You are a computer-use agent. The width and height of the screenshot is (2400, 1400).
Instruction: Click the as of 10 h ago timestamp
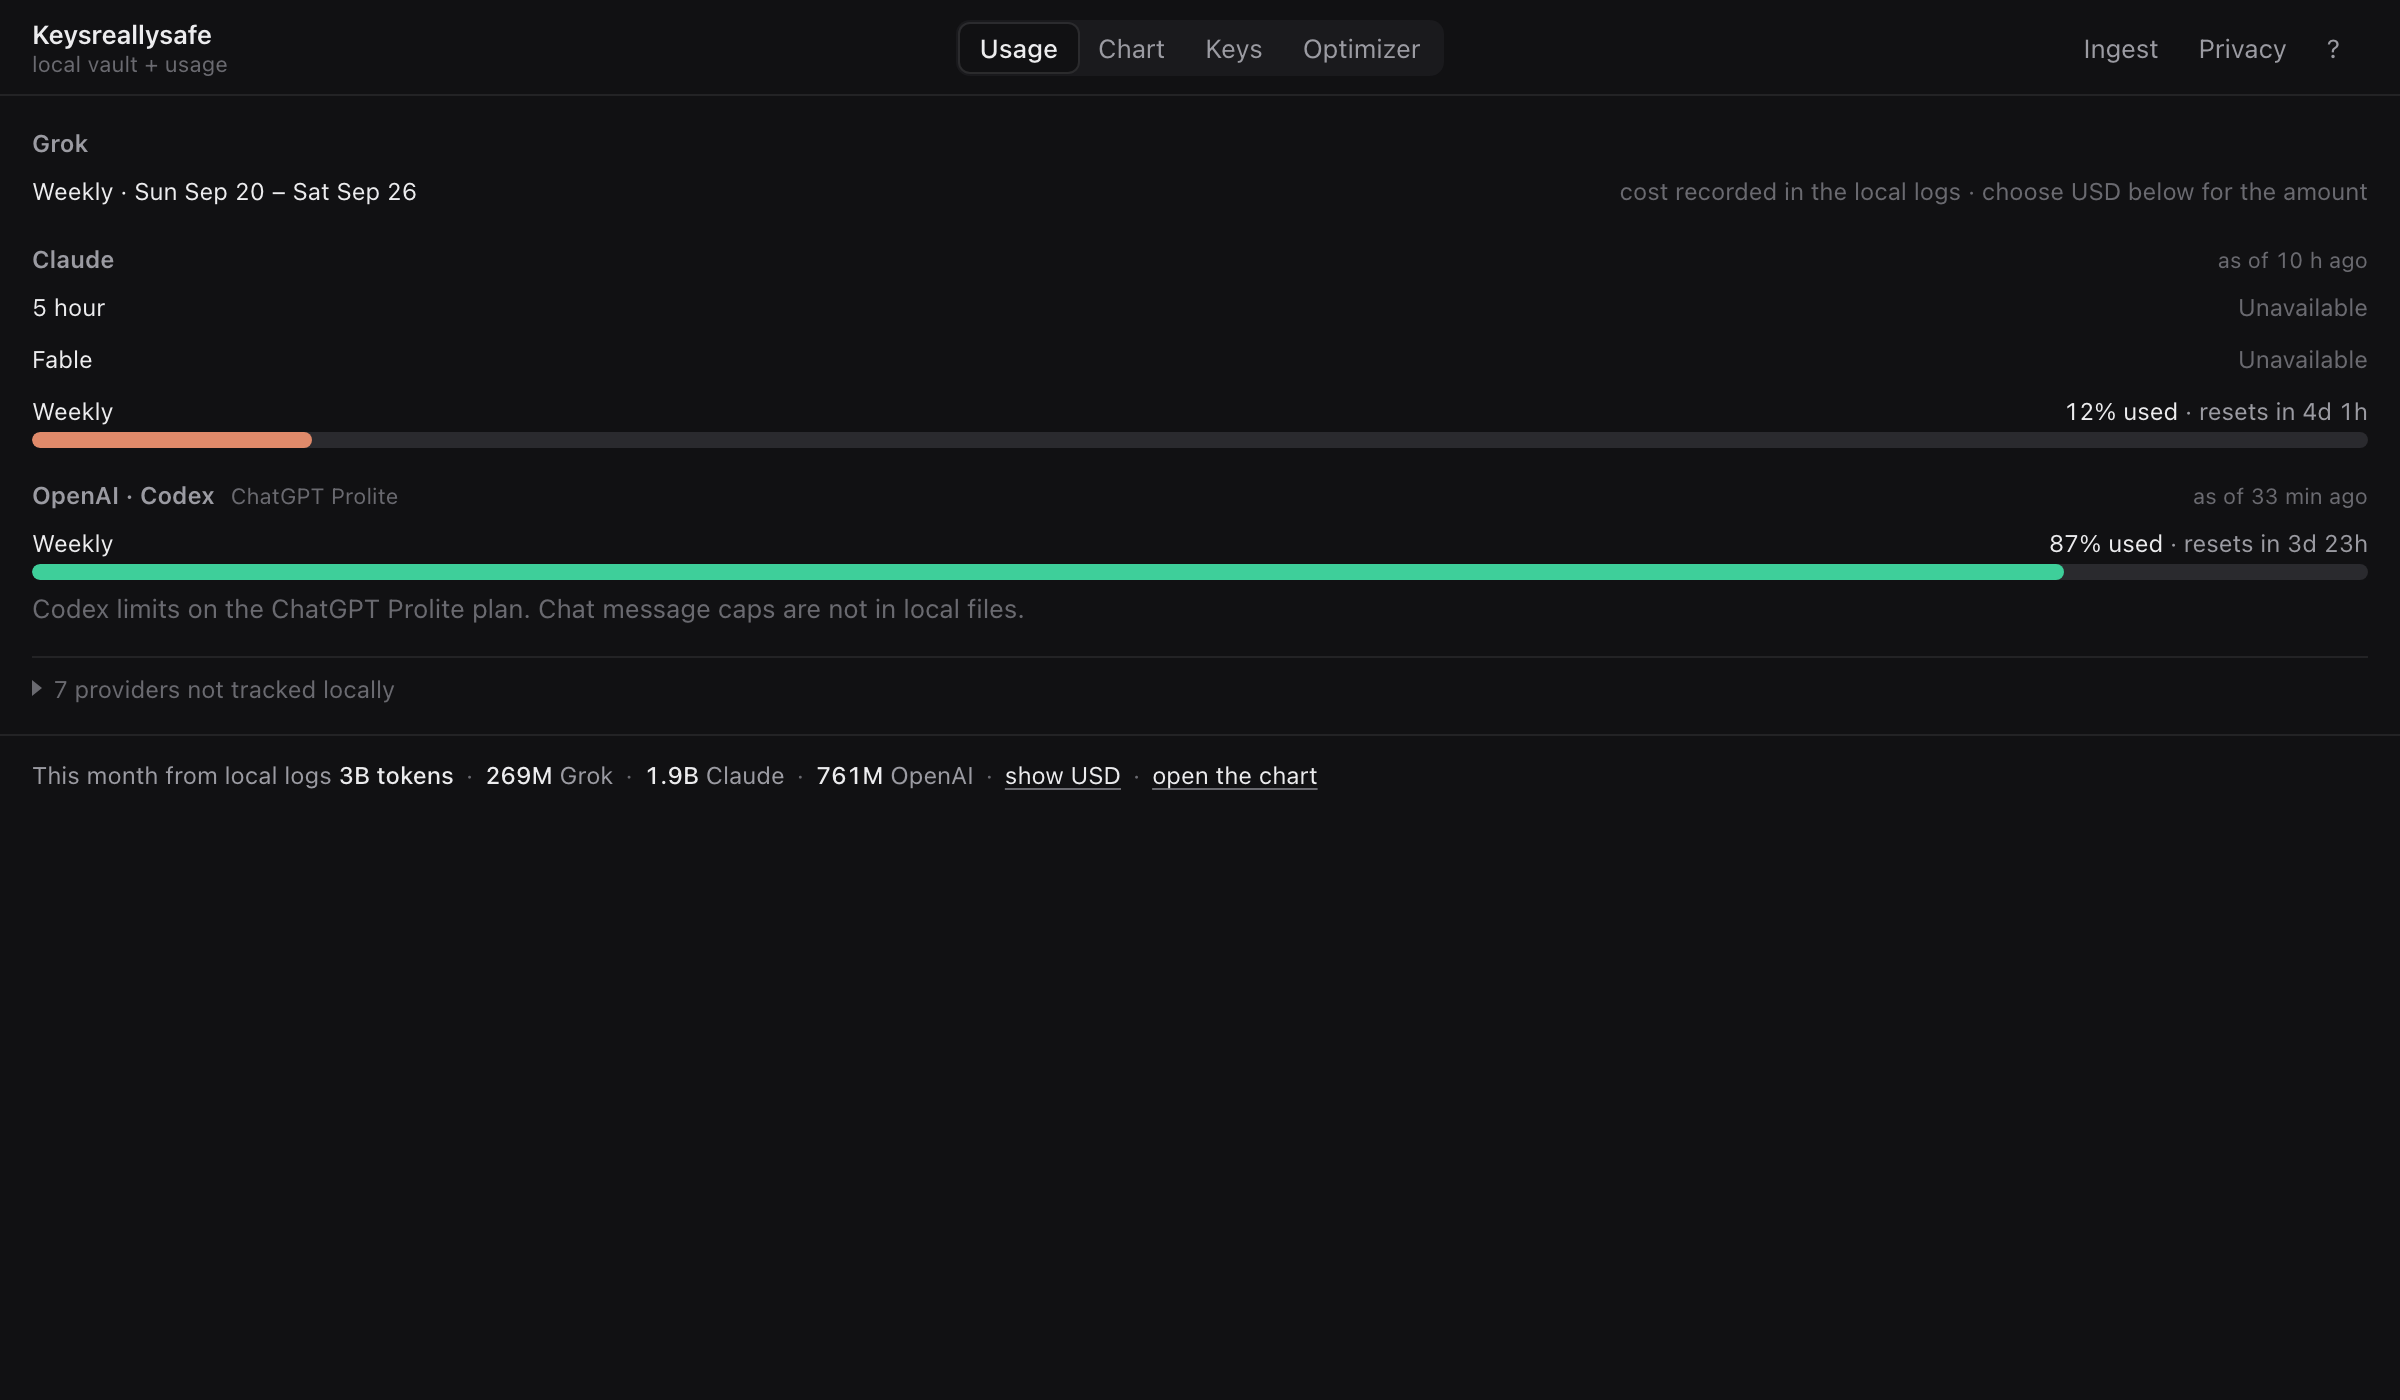pyautogui.click(x=2292, y=260)
